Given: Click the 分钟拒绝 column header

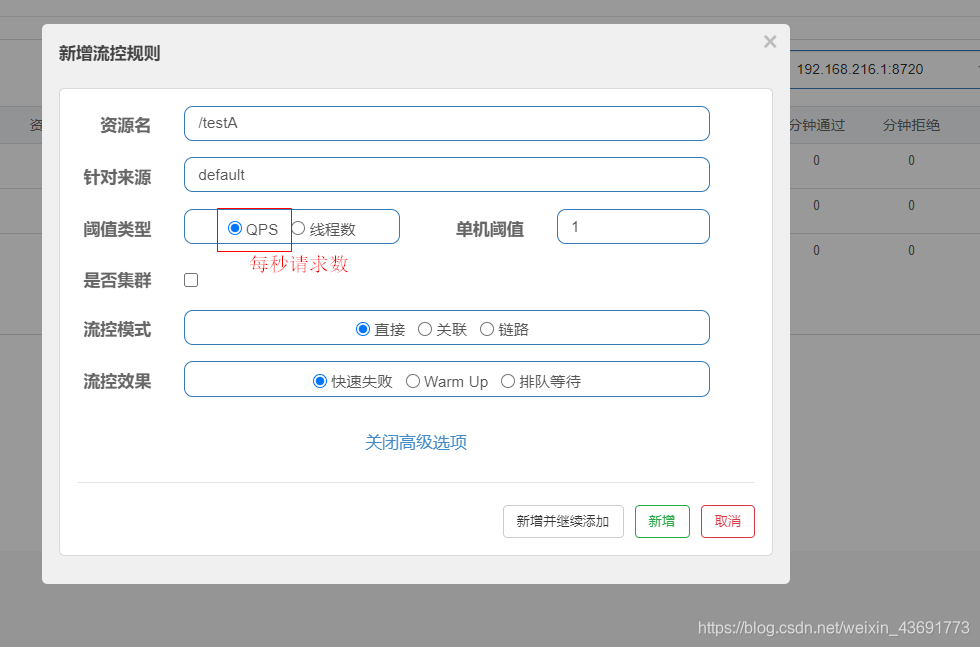Looking at the screenshot, I should pos(912,124).
